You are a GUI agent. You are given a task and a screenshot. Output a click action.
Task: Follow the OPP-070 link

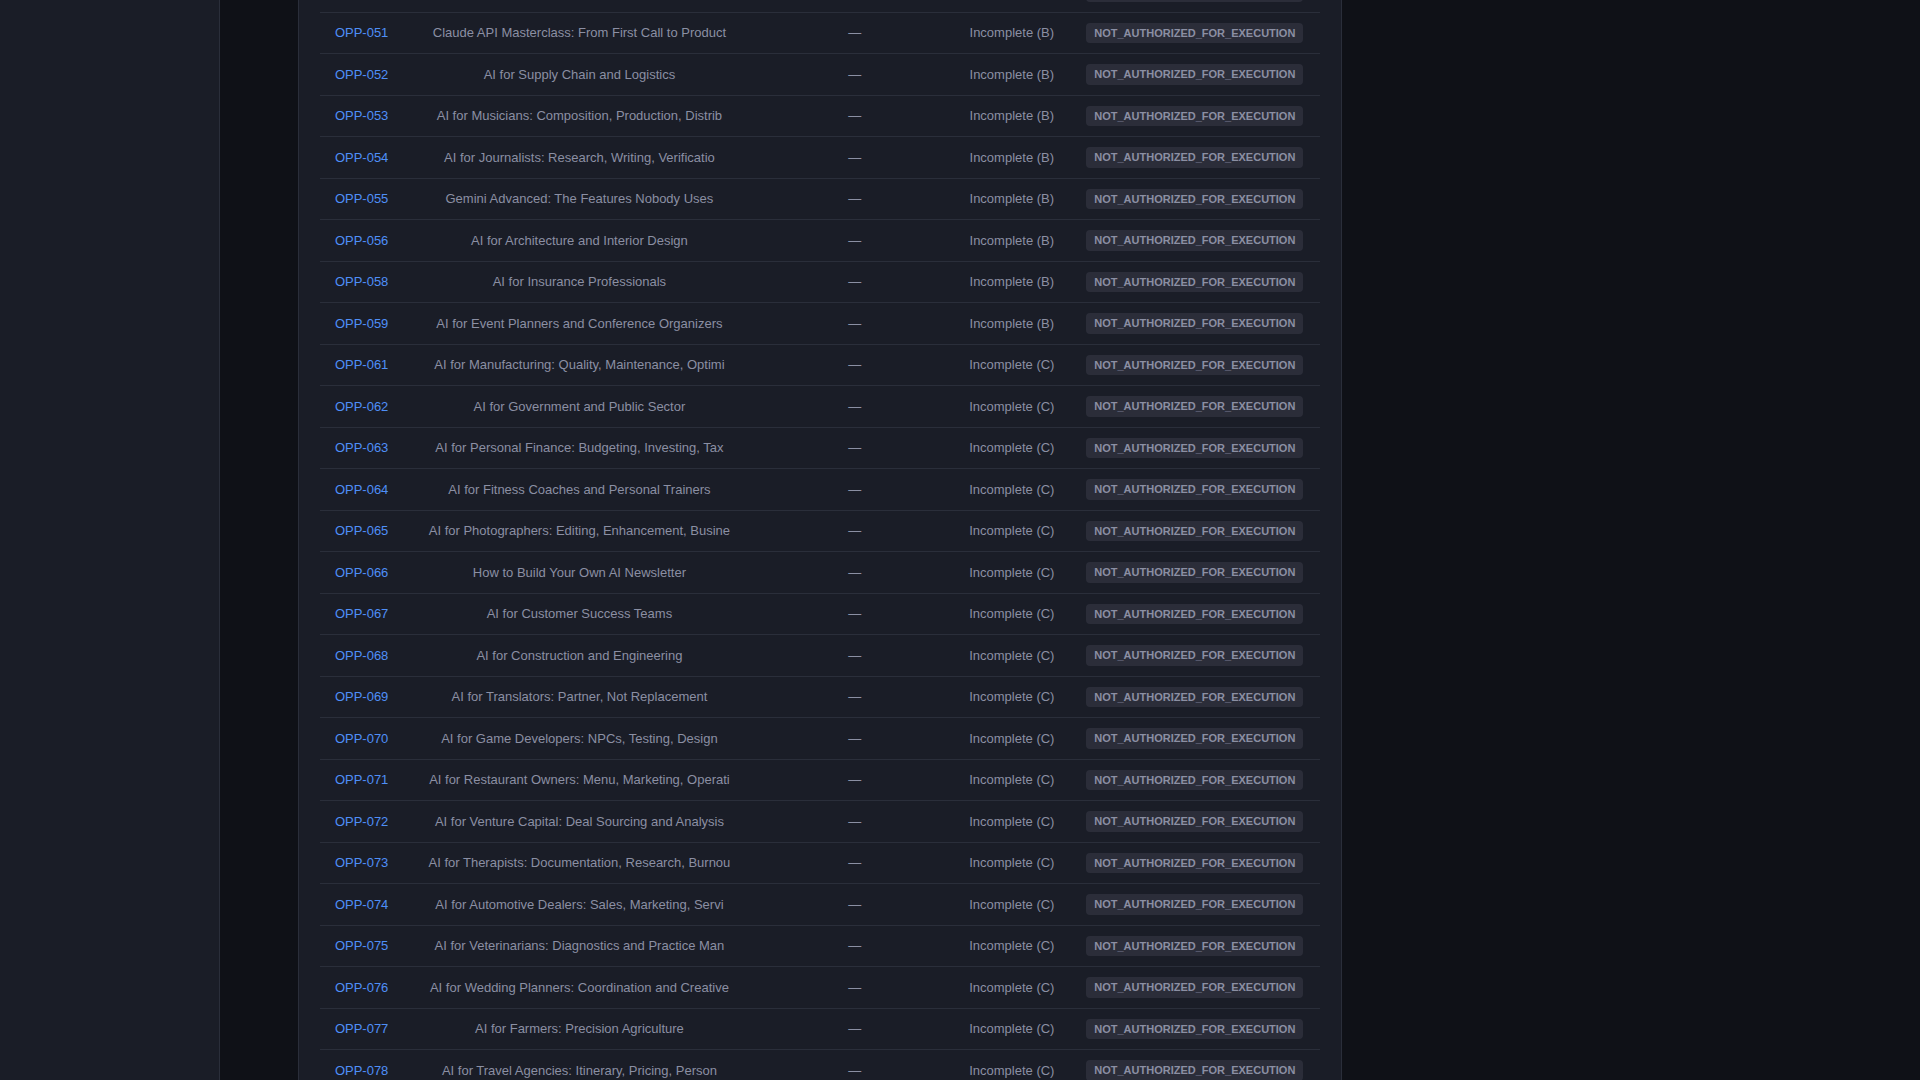[x=361, y=739]
